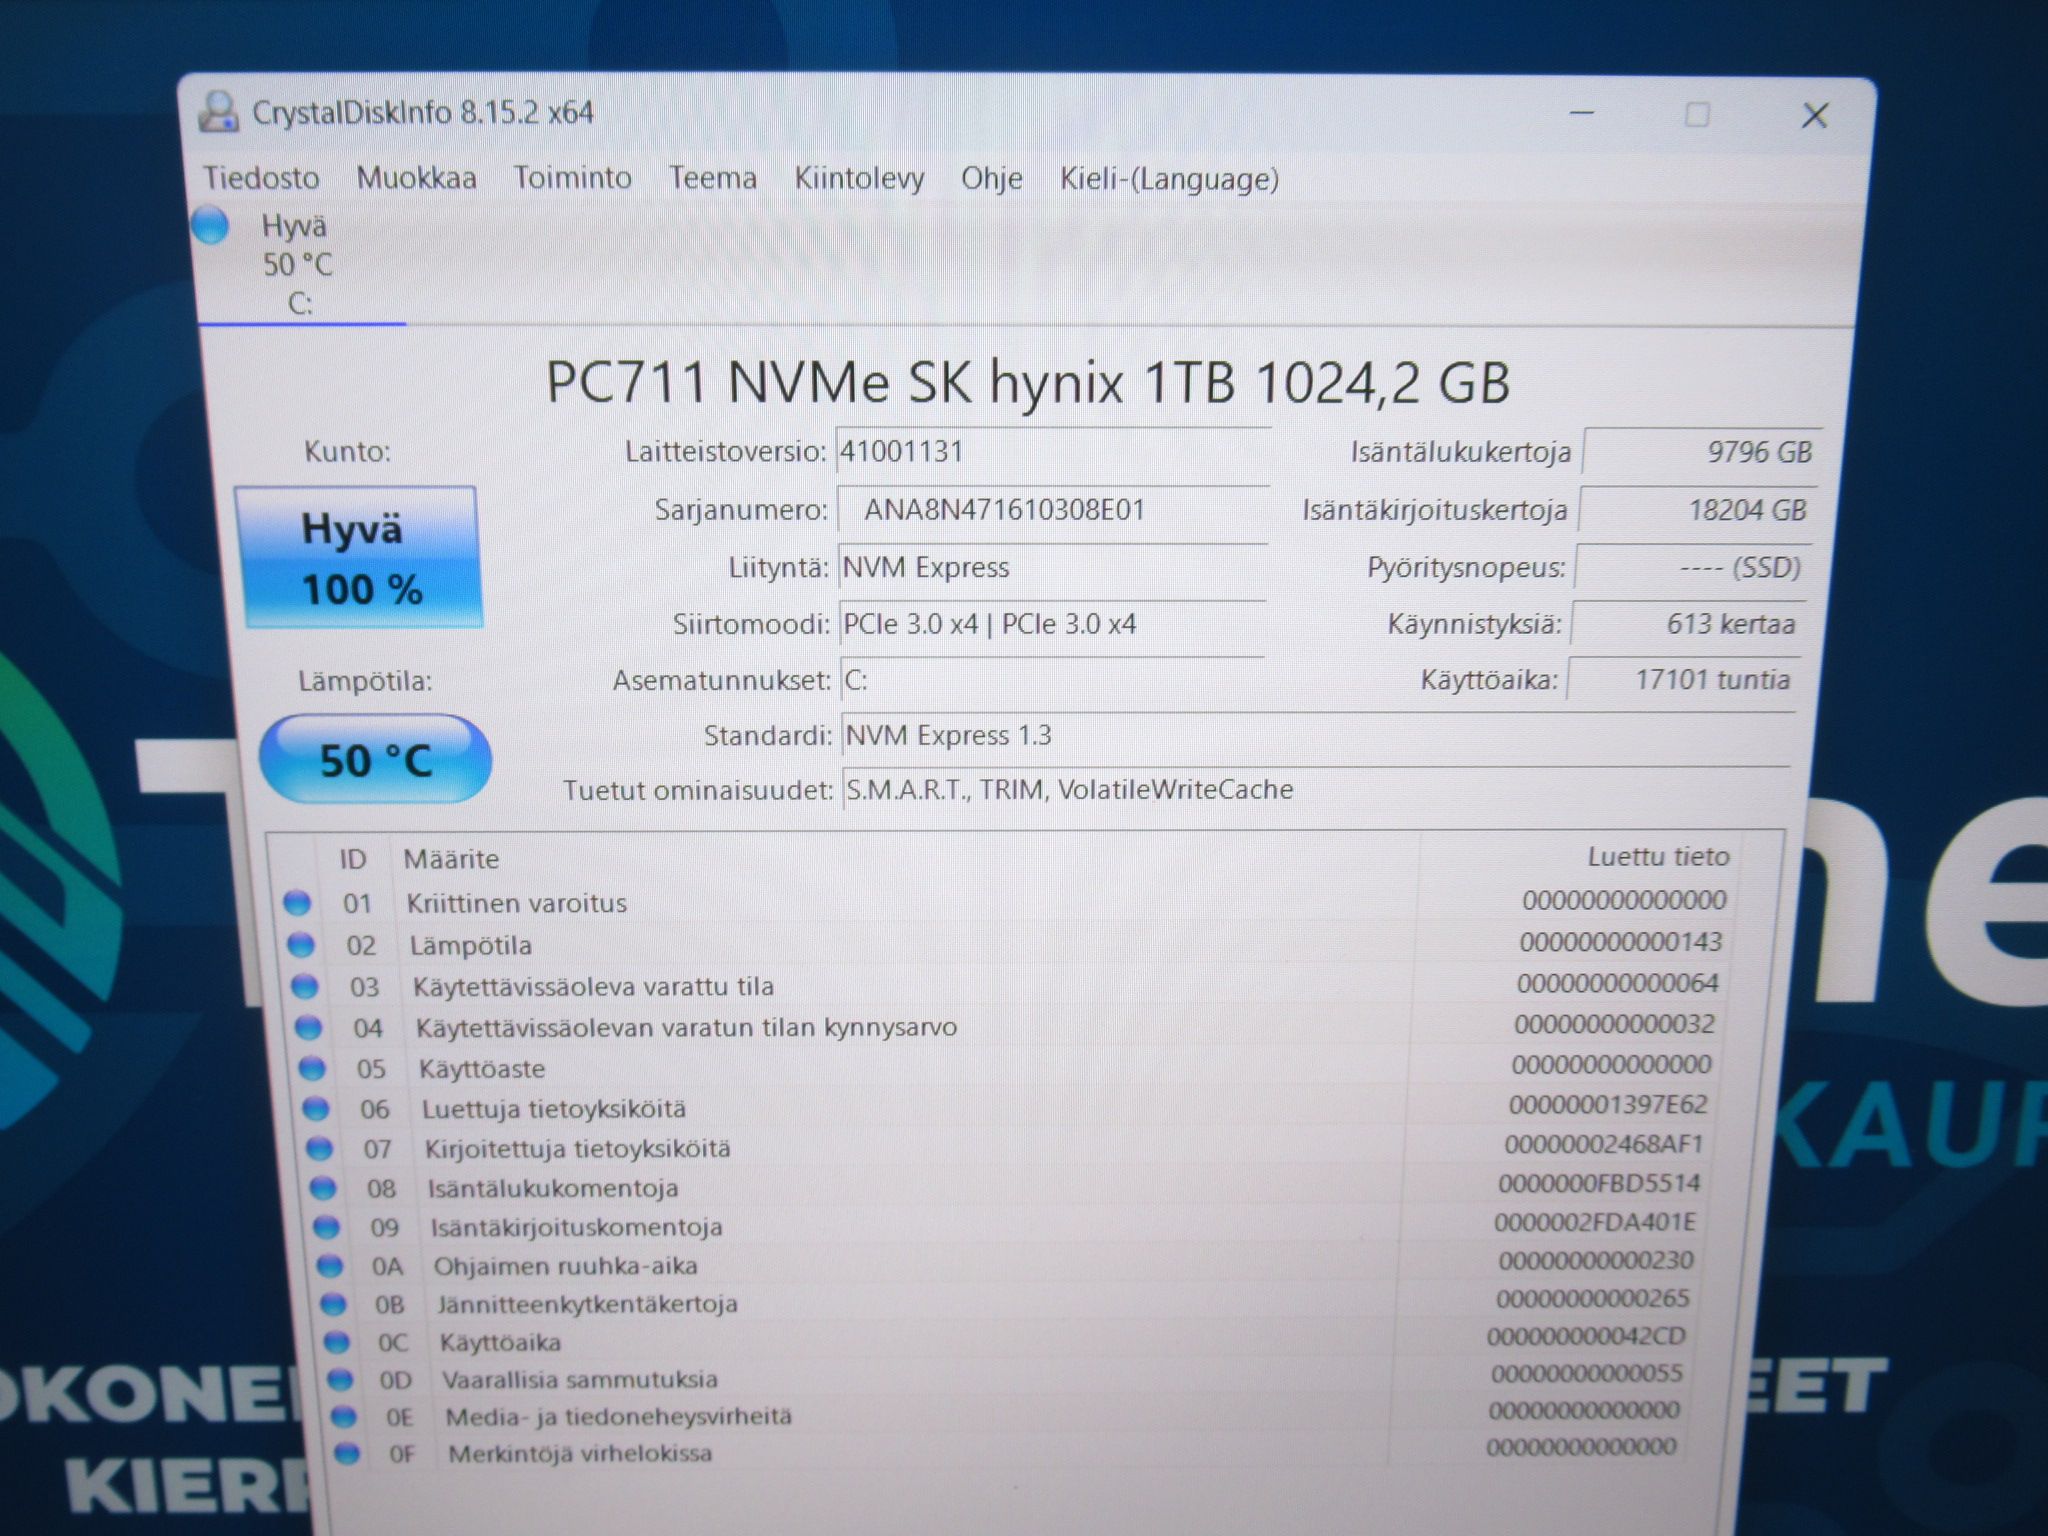The width and height of the screenshot is (2048, 1536).
Task: Select the Käytettävissäoleva varattu tila attribute name
Action: 593,987
